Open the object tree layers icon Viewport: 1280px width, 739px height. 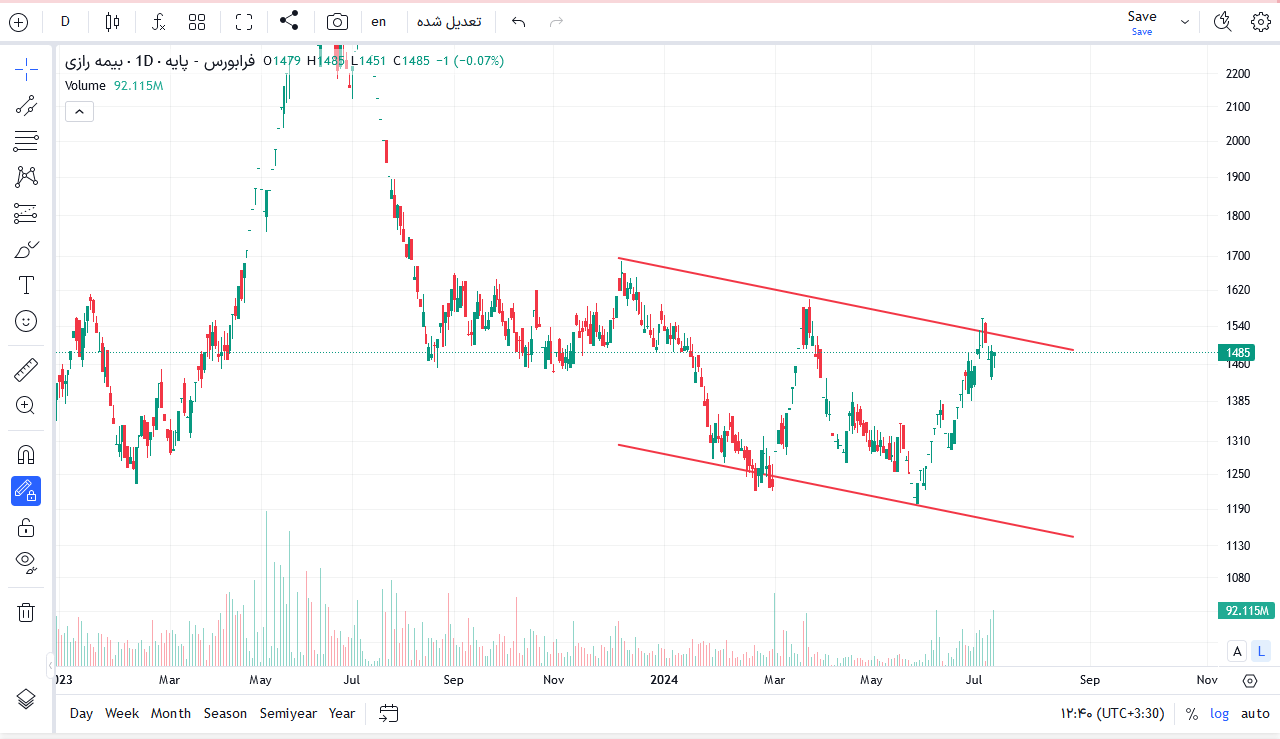click(x=26, y=698)
